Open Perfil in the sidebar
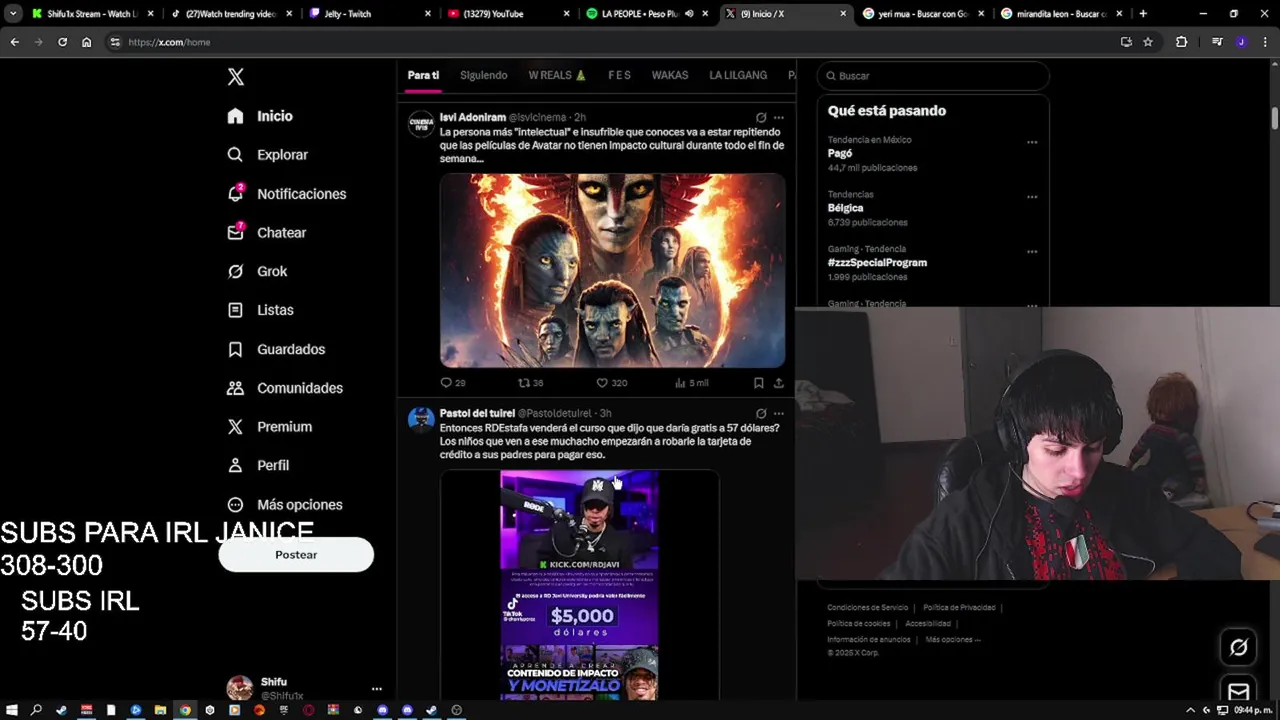The width and height of the screenshot is (1280, 720). tap(258, 466)
